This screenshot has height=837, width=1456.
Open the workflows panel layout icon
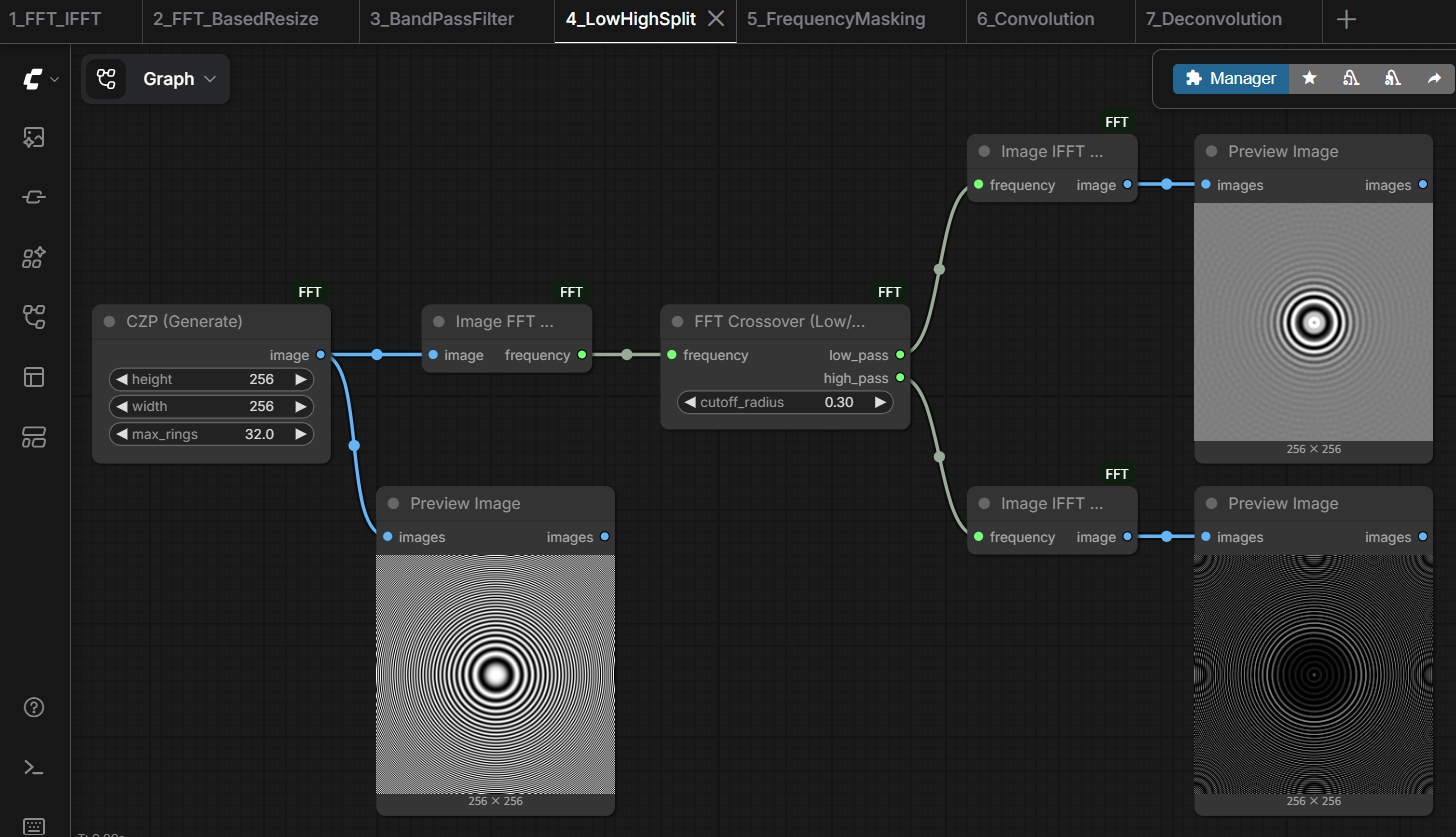tap(34, 377)
